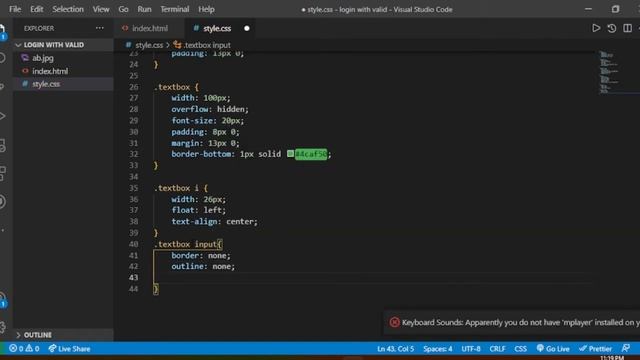Viewport: 640px width, 360px height.
Task: Click the overflow: hidden line
Action: [210, 109]
